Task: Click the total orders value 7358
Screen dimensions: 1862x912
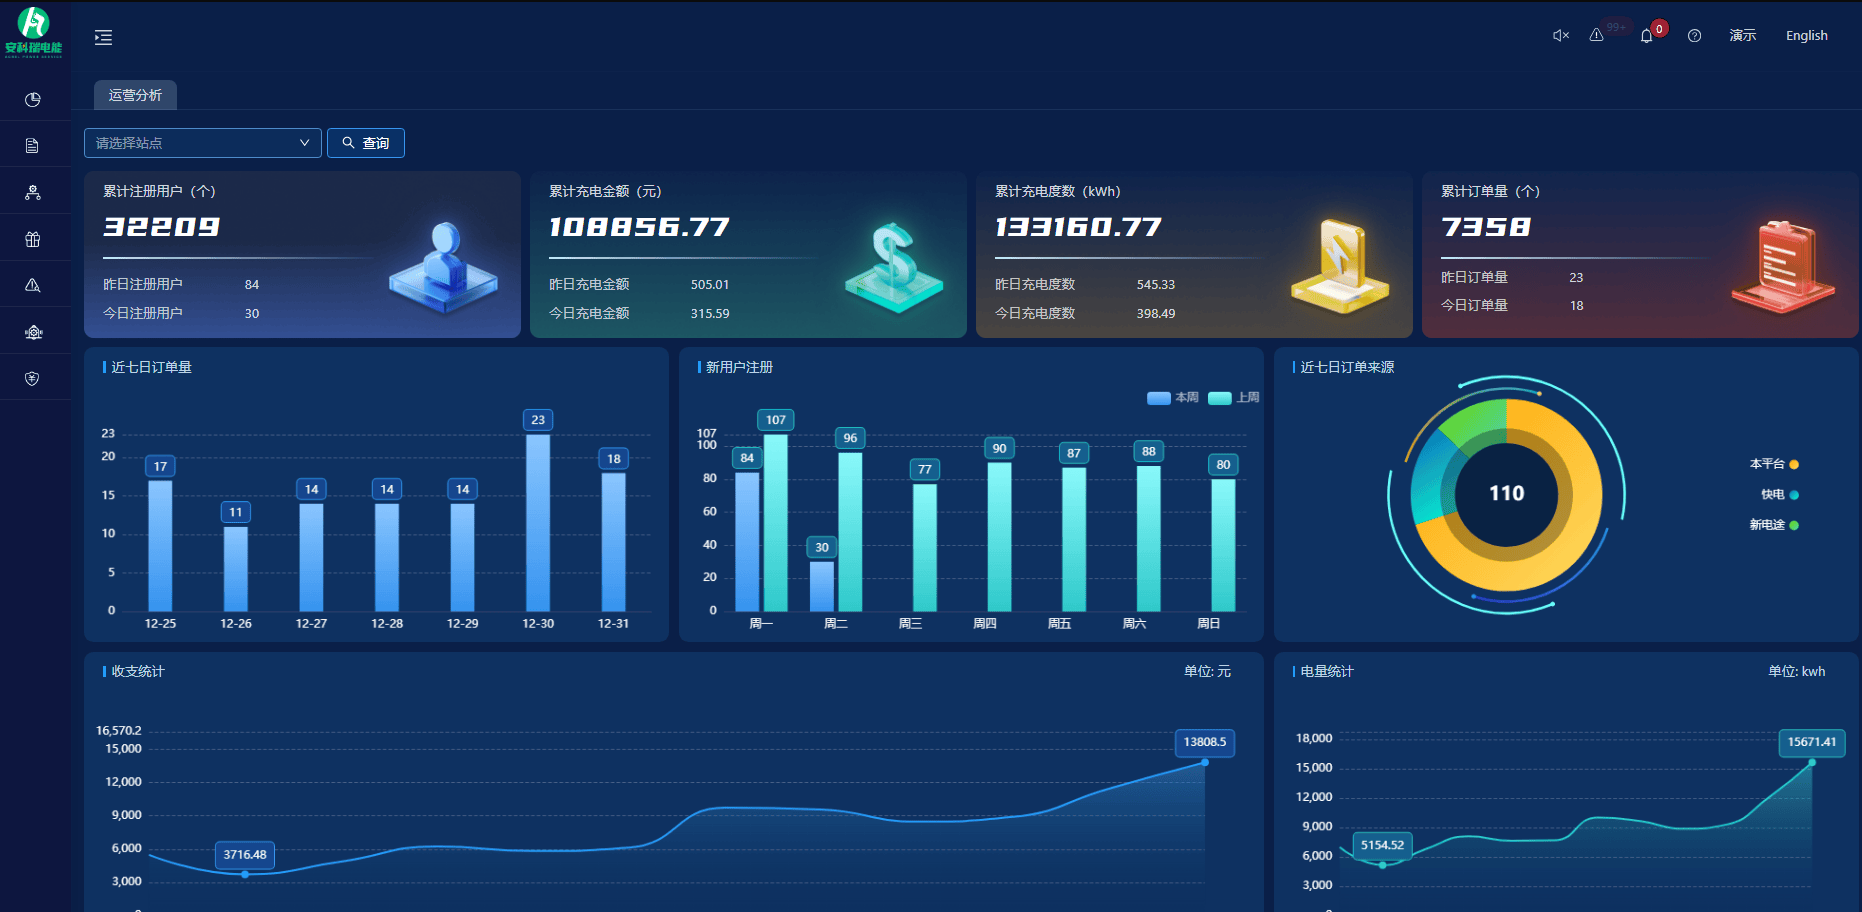Action: point(1486,227)
